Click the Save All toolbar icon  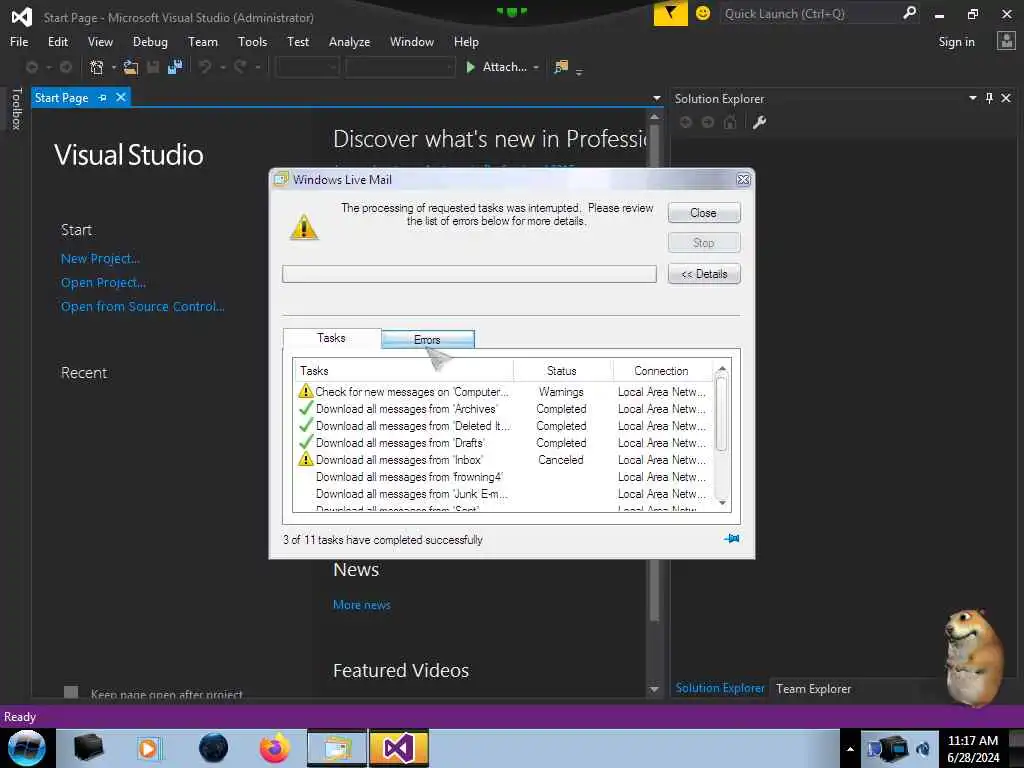point(175,67)
